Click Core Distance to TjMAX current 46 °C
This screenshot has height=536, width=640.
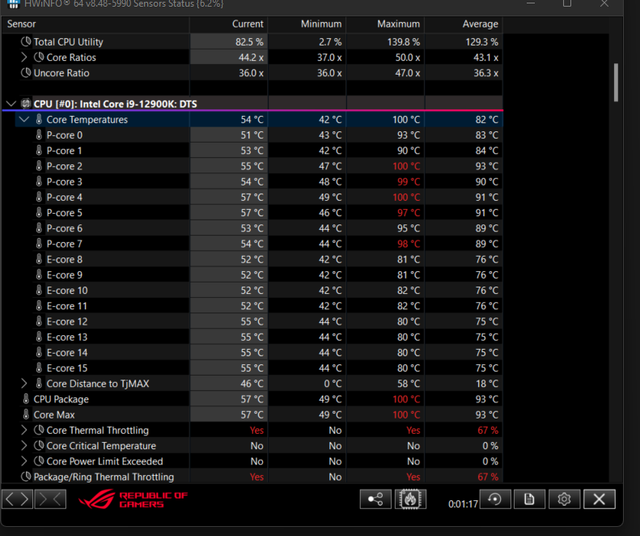coord(252,384)
